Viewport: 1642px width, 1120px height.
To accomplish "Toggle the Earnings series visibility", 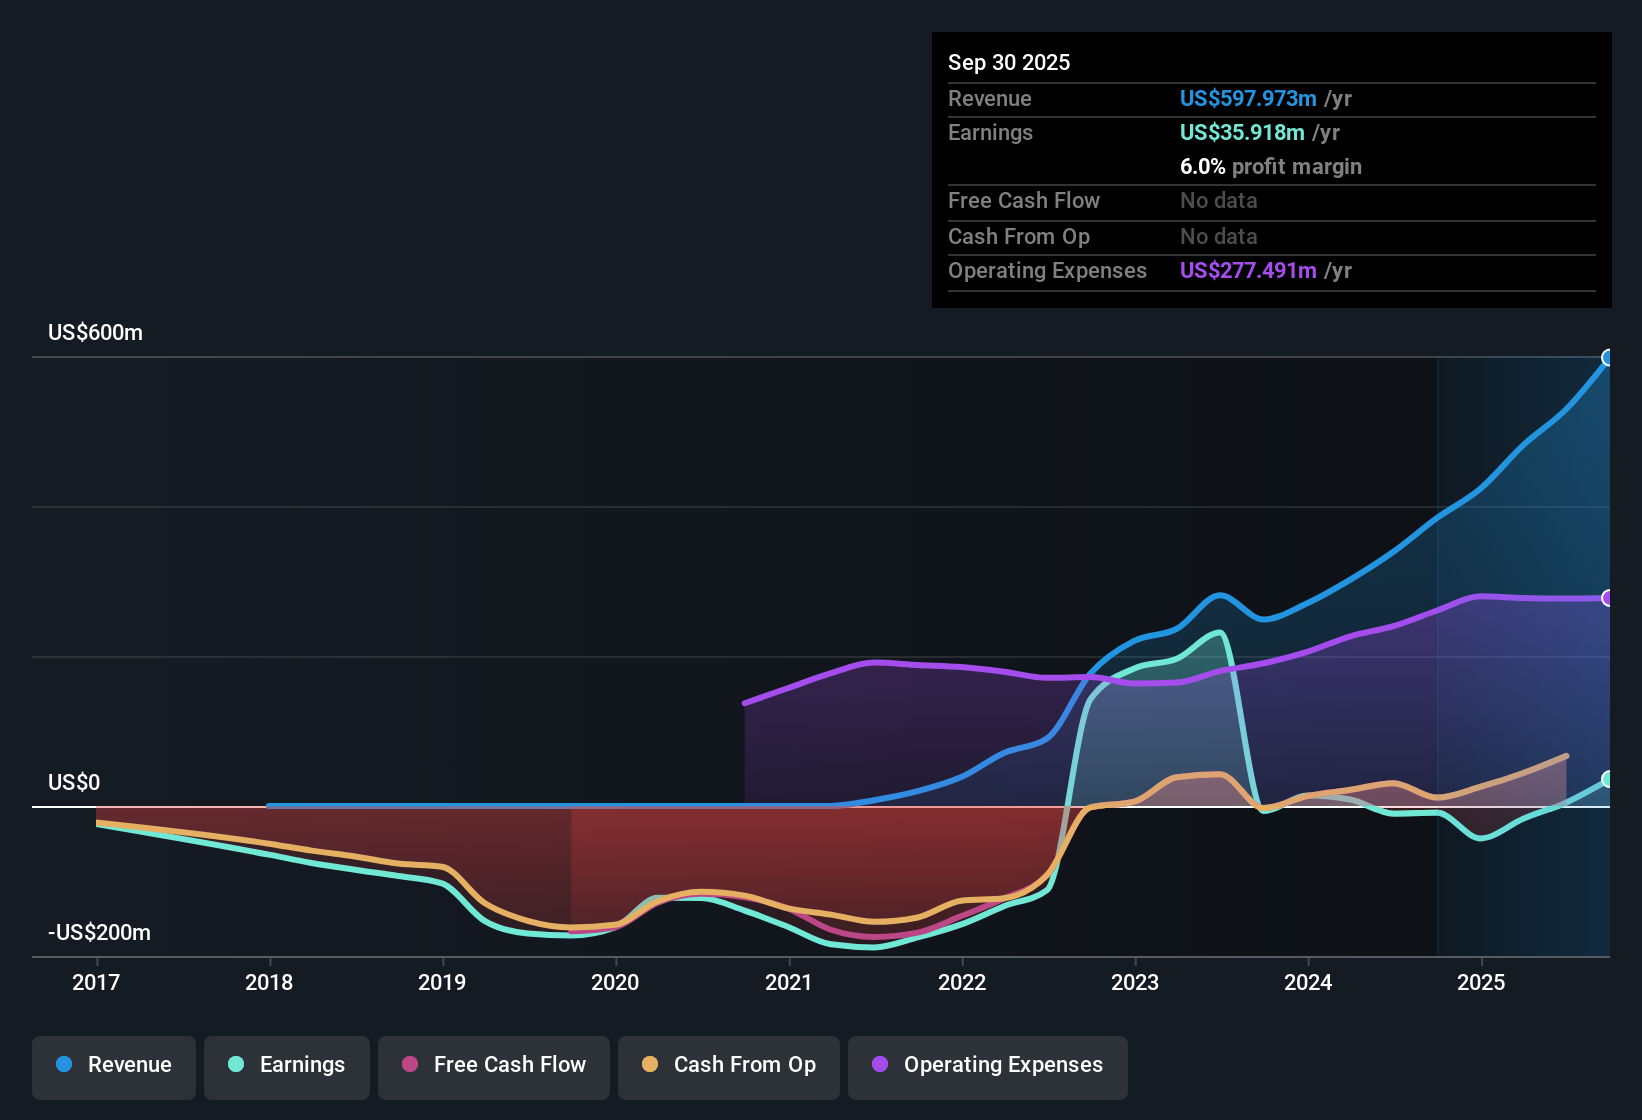I will (287, 1065).
